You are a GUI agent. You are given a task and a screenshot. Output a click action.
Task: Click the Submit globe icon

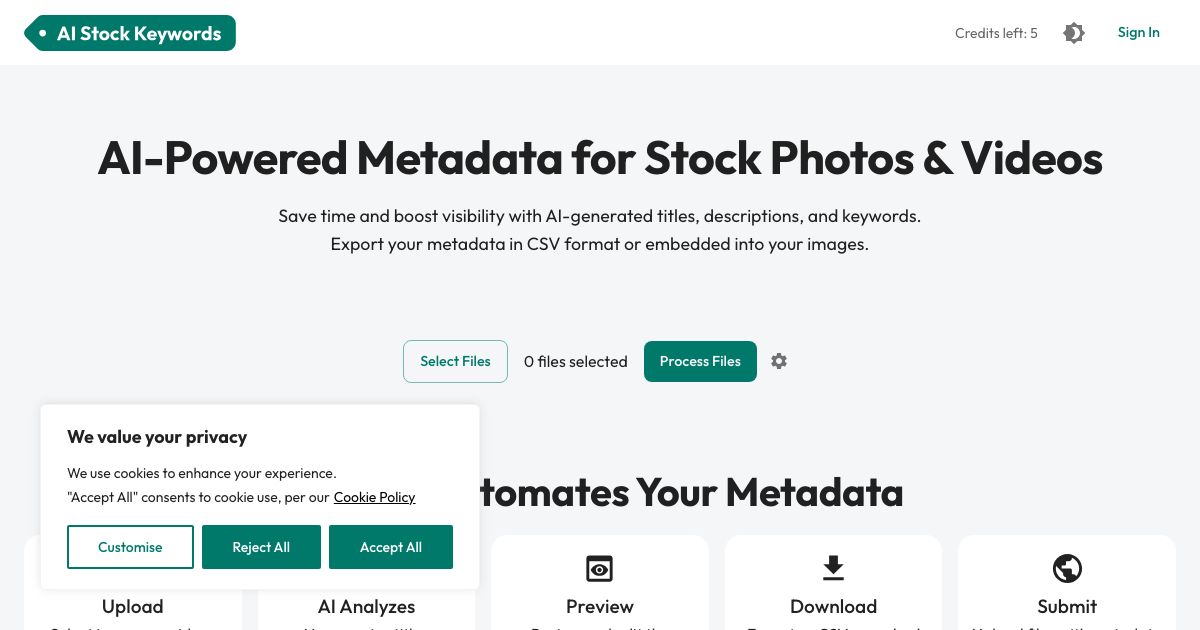point(1067,568)
